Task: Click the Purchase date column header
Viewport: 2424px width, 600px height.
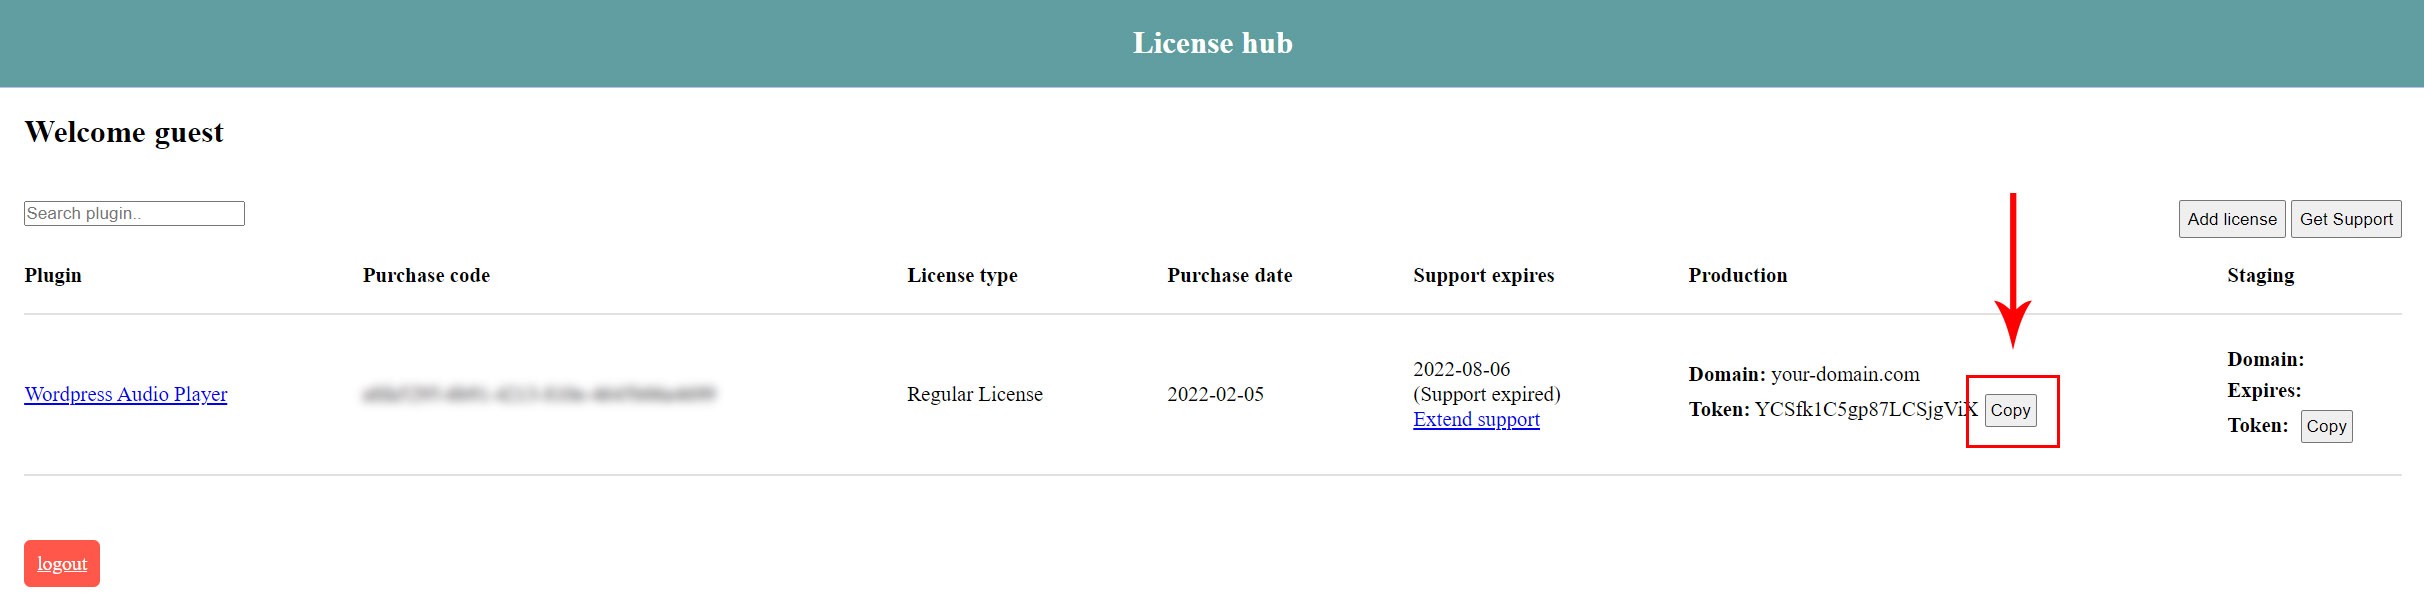Action: point(1229,275)
